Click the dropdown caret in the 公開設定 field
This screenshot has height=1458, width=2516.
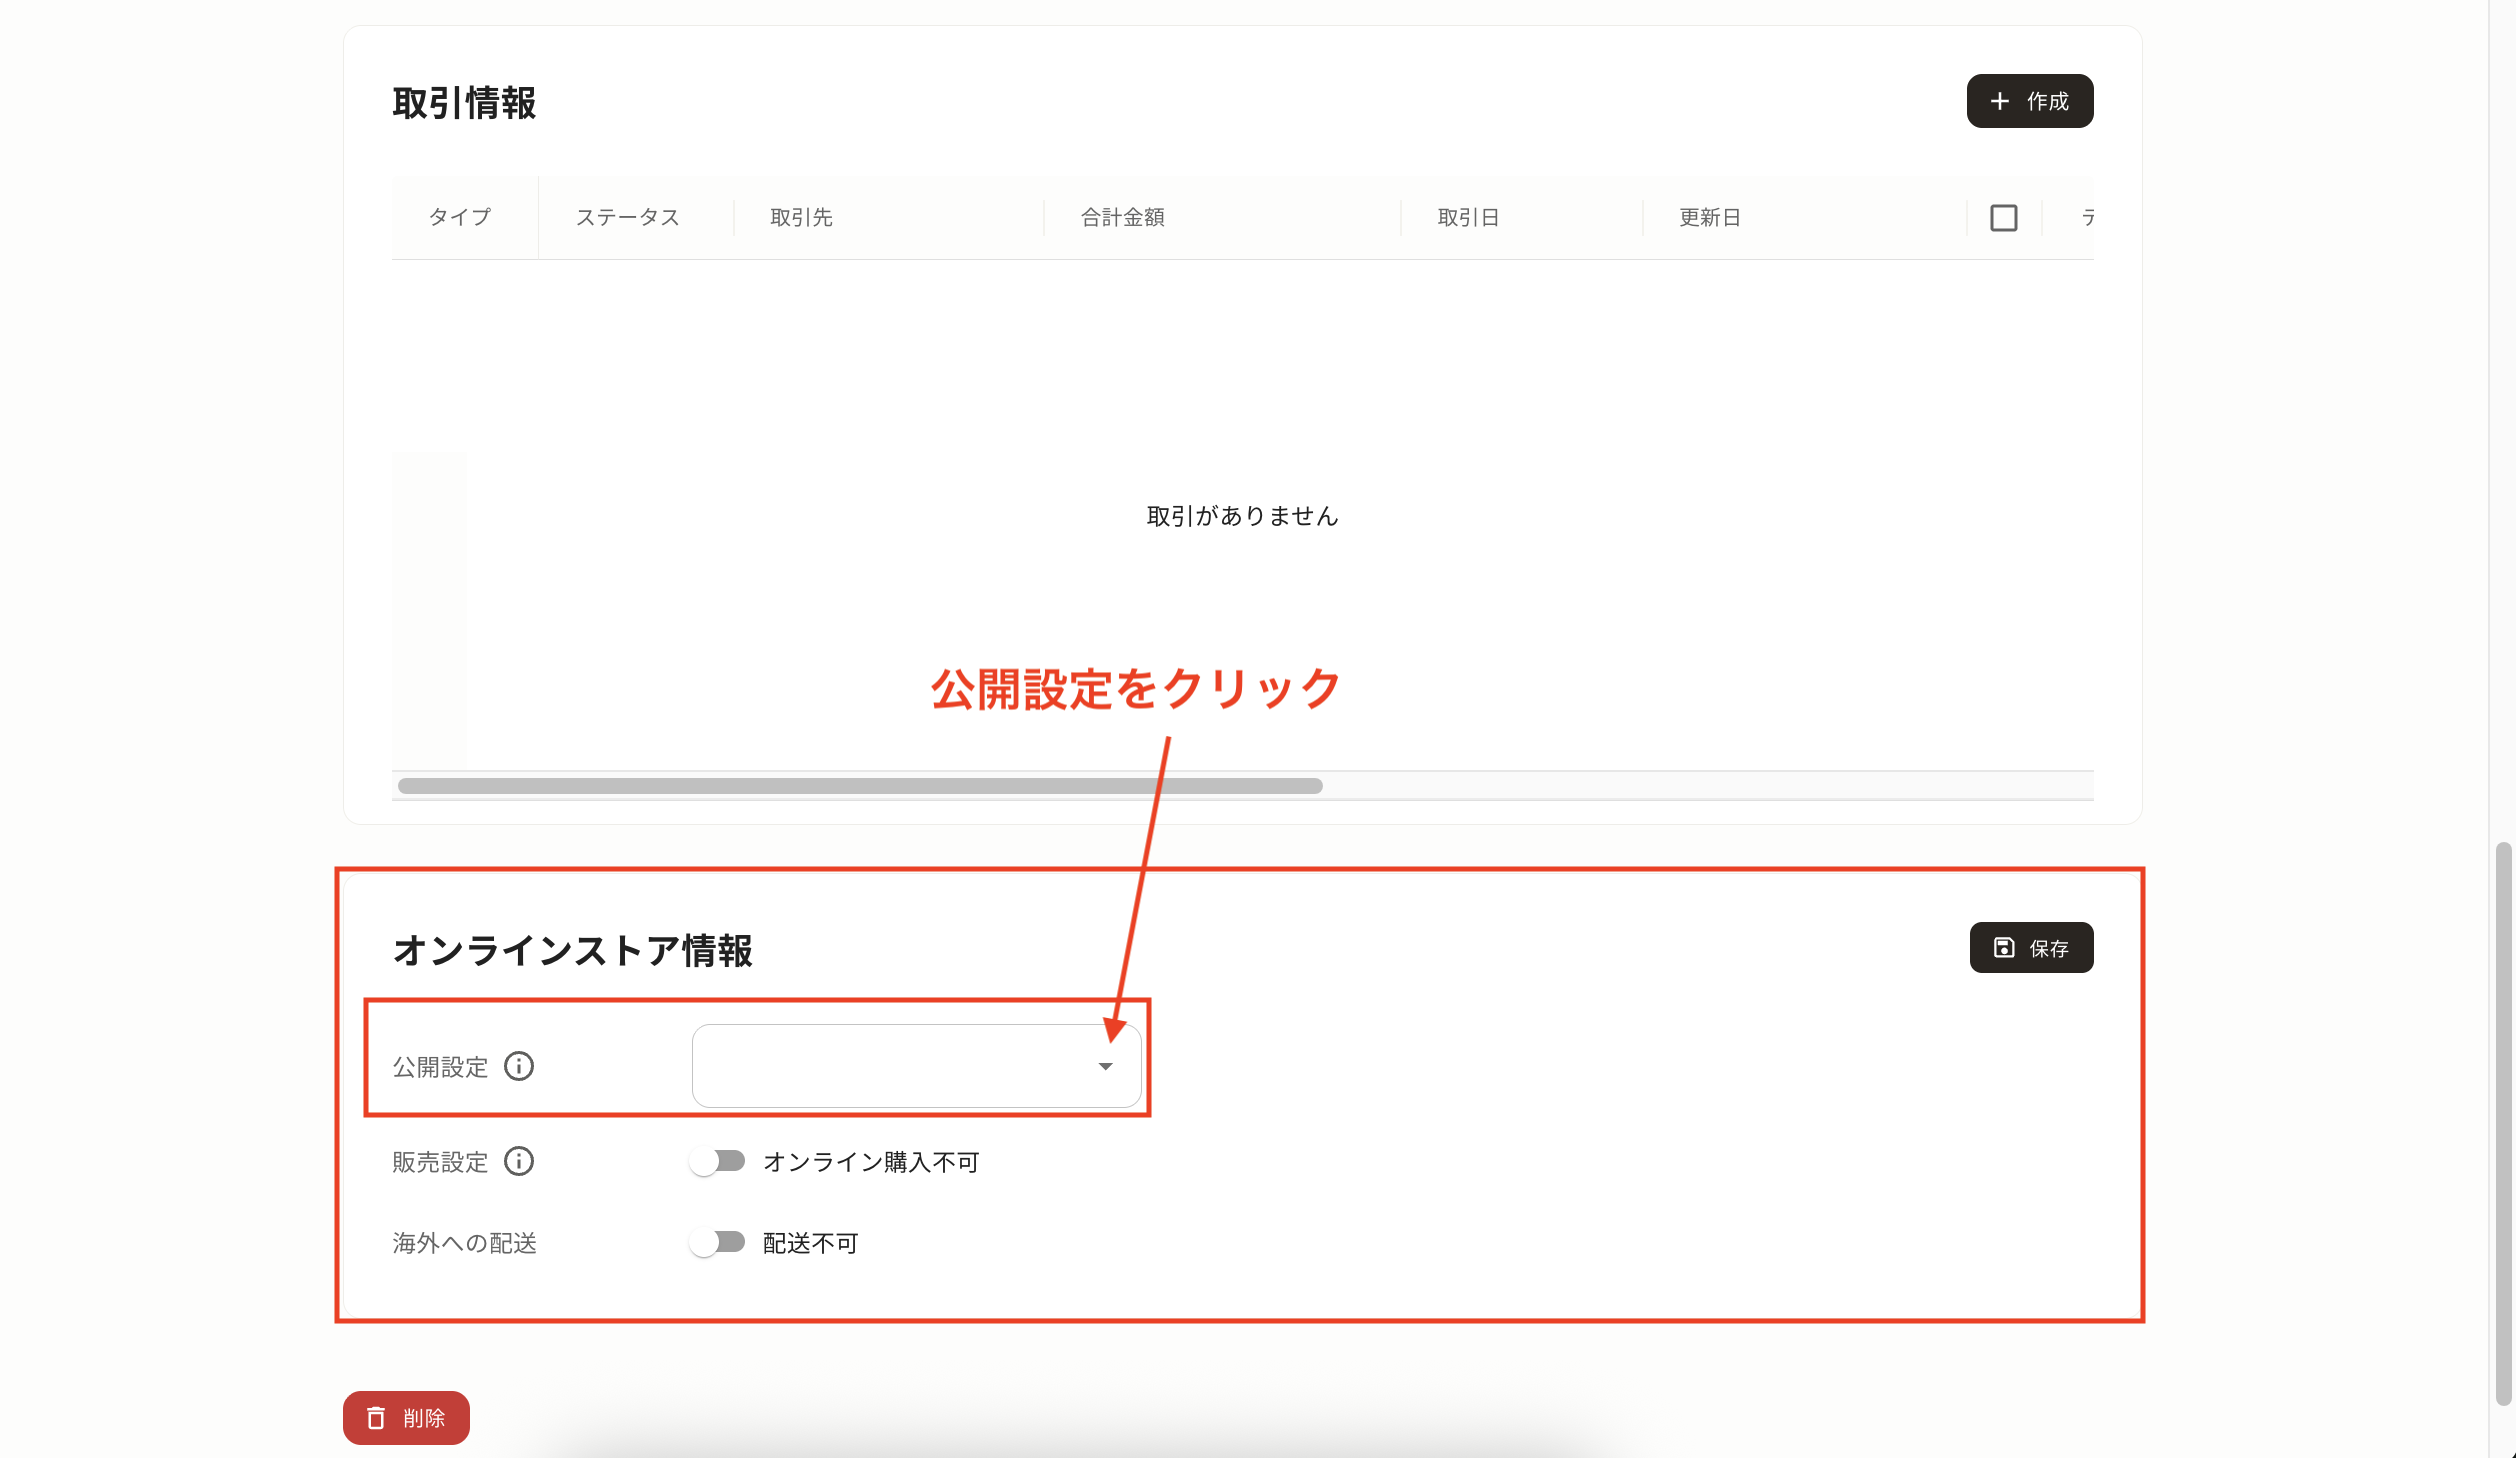pos(1104,1066)
